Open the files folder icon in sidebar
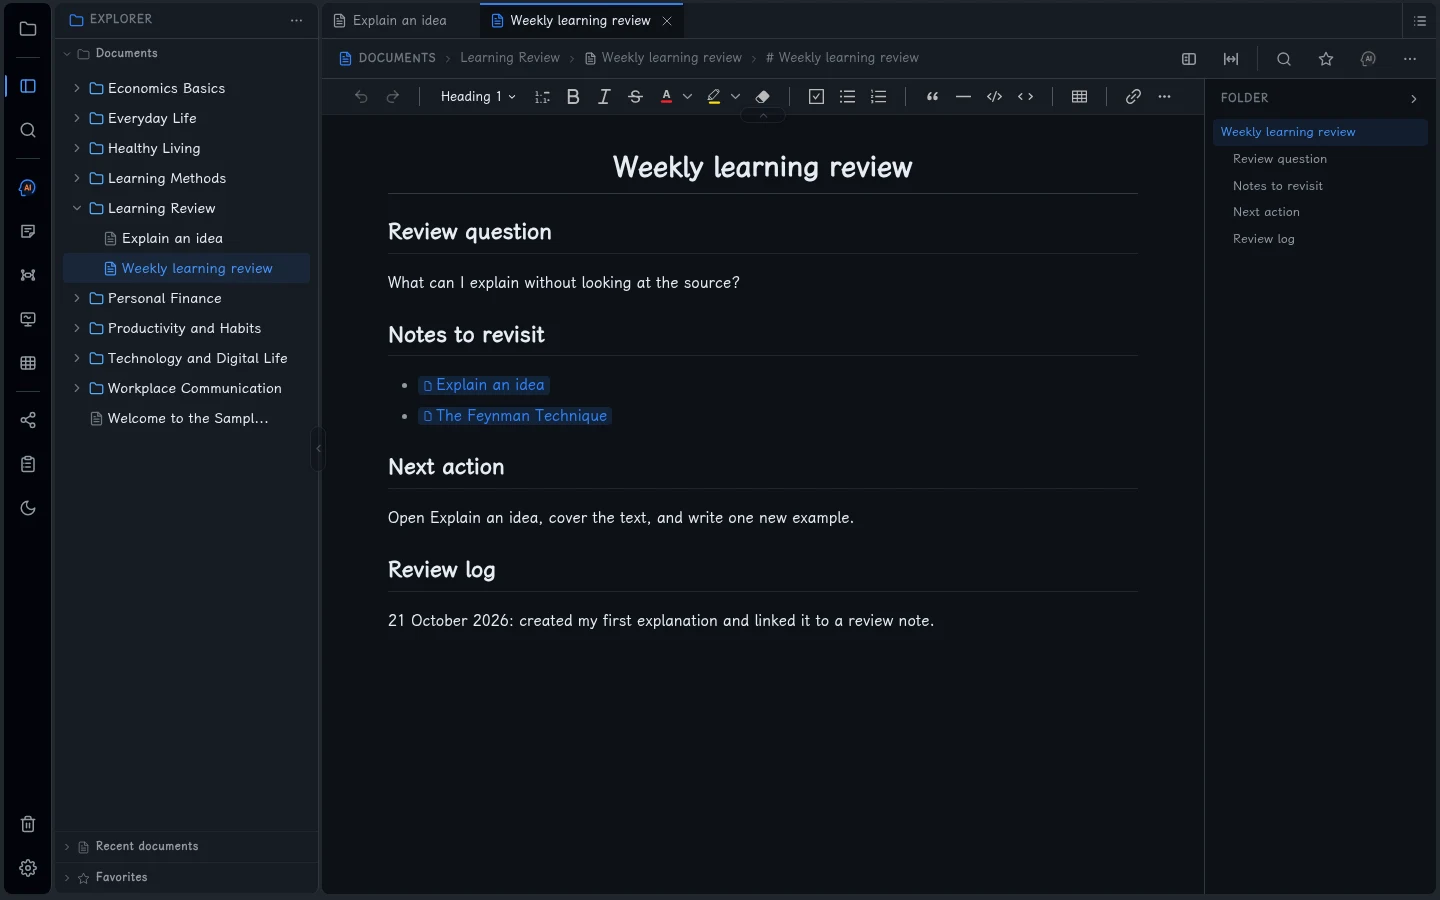The width and height of the screenshot is (1440, 900). pyautogui.click(x=28, y=29)
